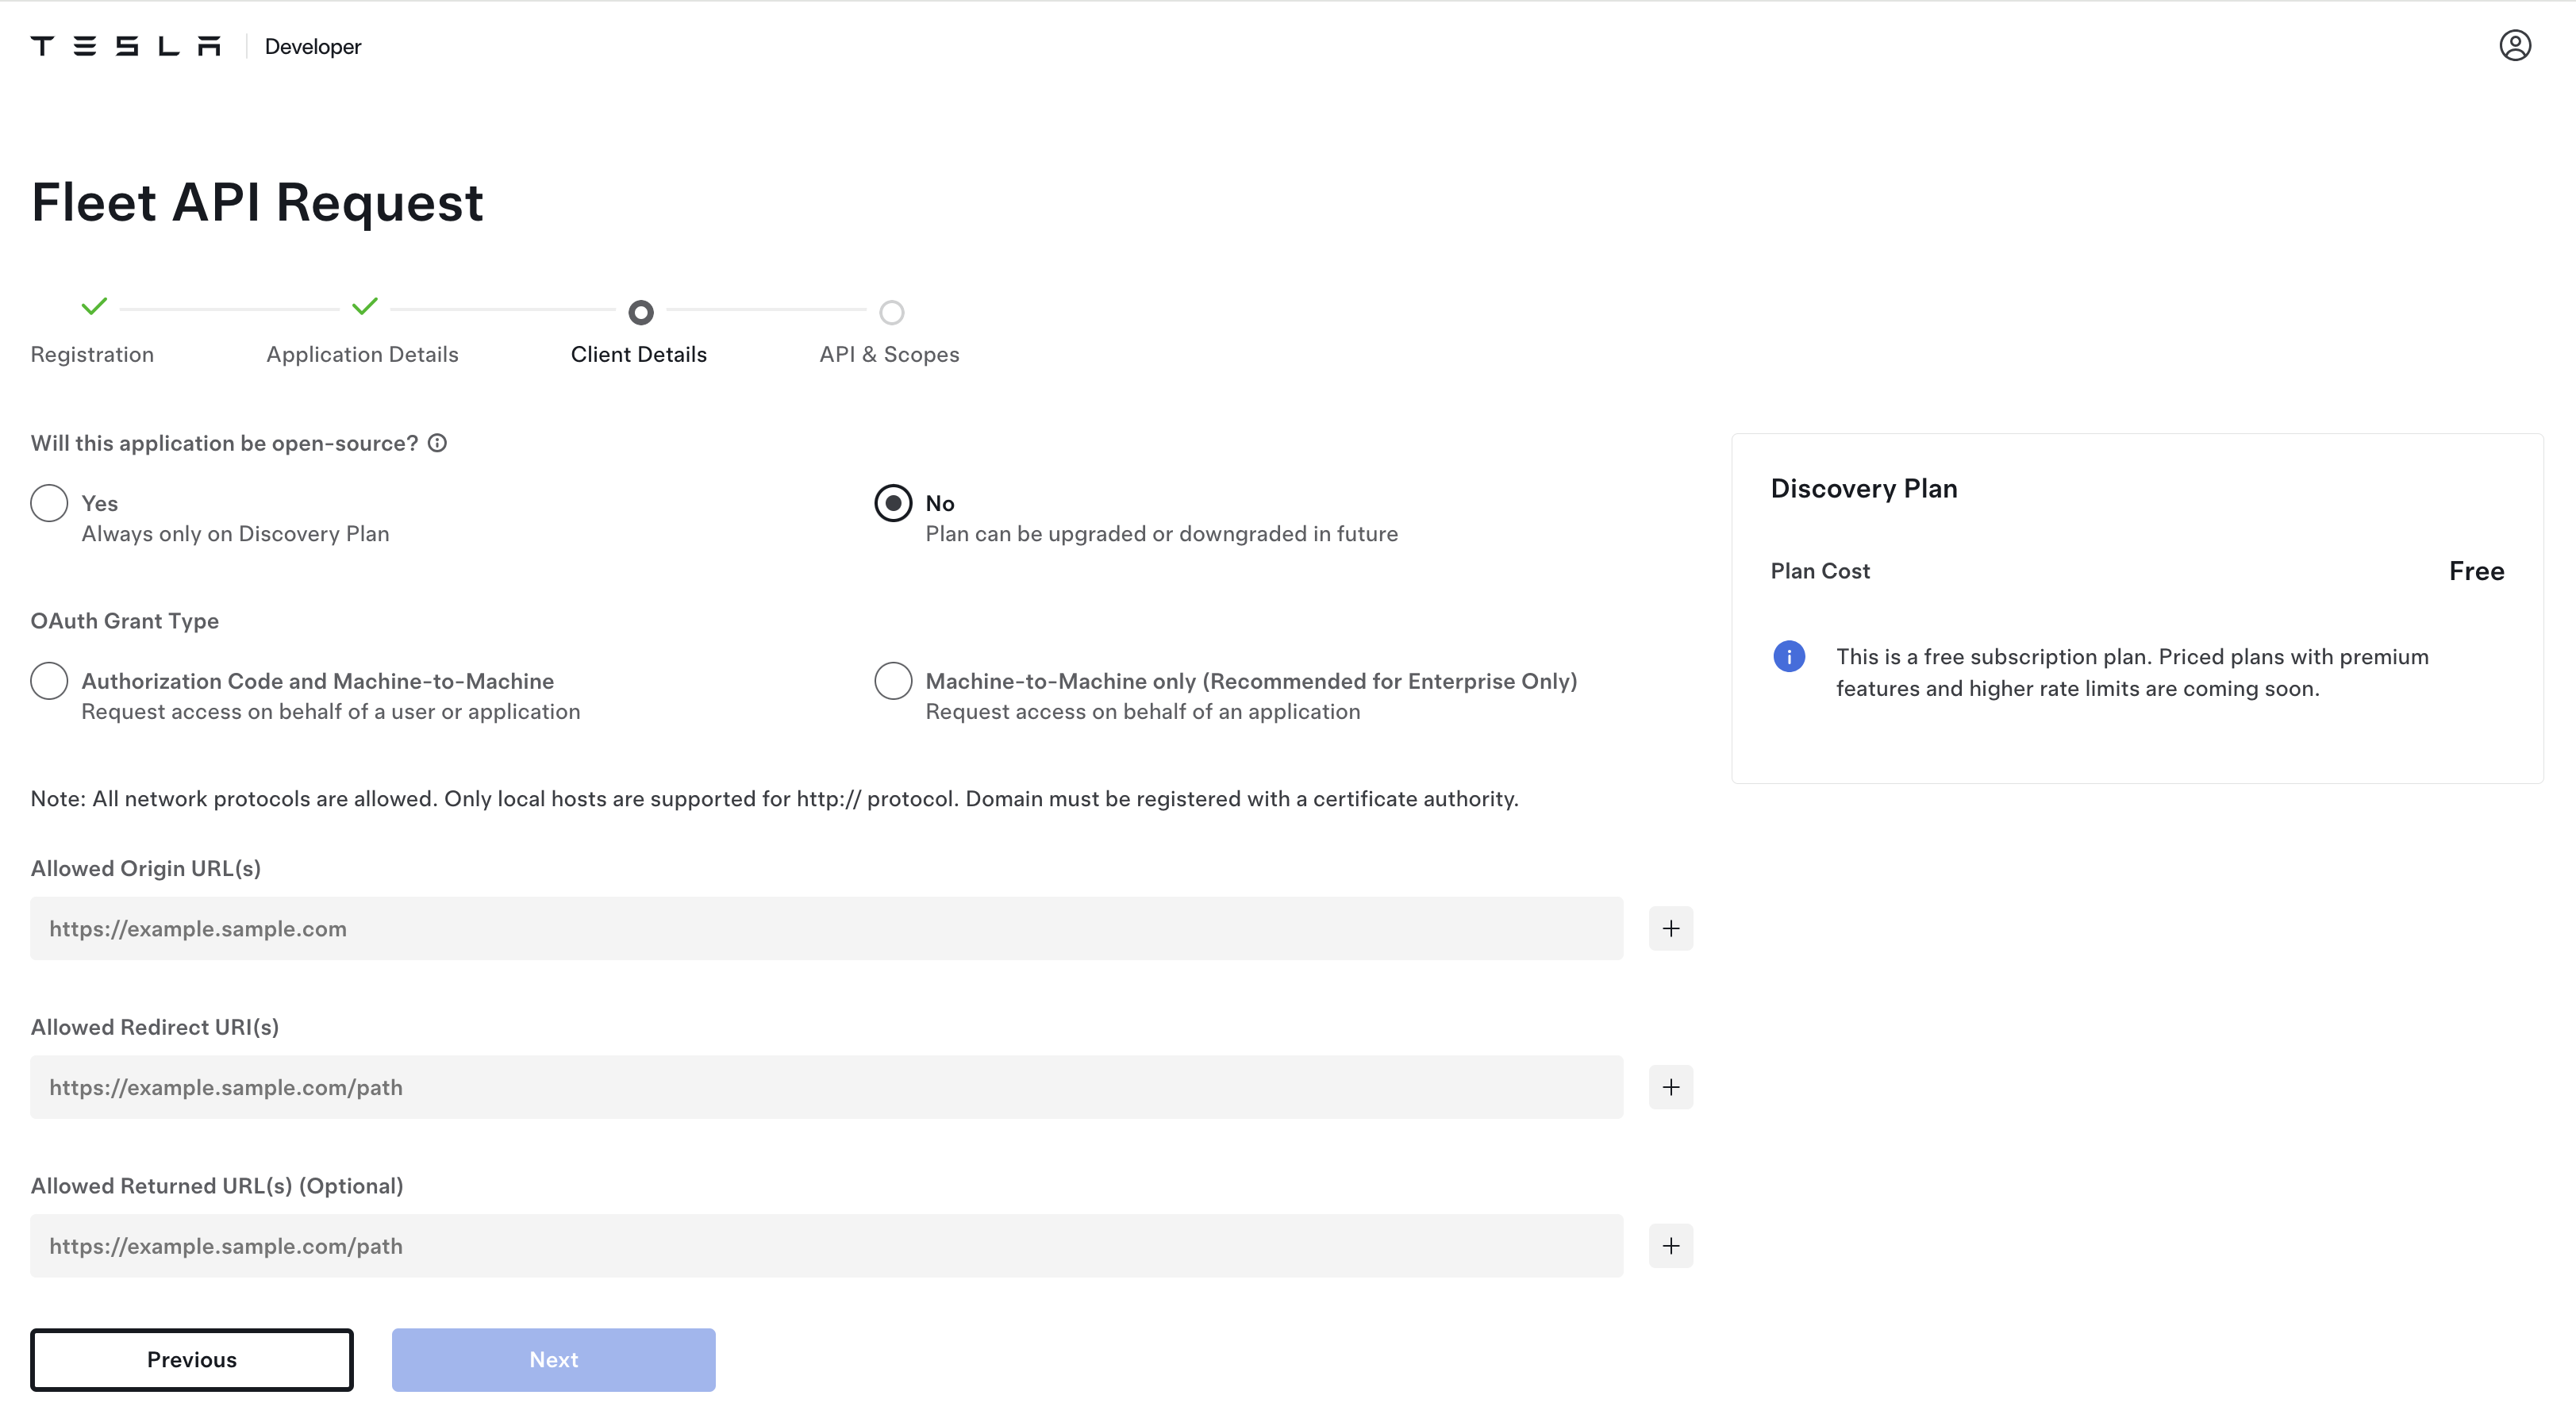
Task: Add another Allowed Origin URL with plus
Action: pyautogui.click(x=1670, y=928)
